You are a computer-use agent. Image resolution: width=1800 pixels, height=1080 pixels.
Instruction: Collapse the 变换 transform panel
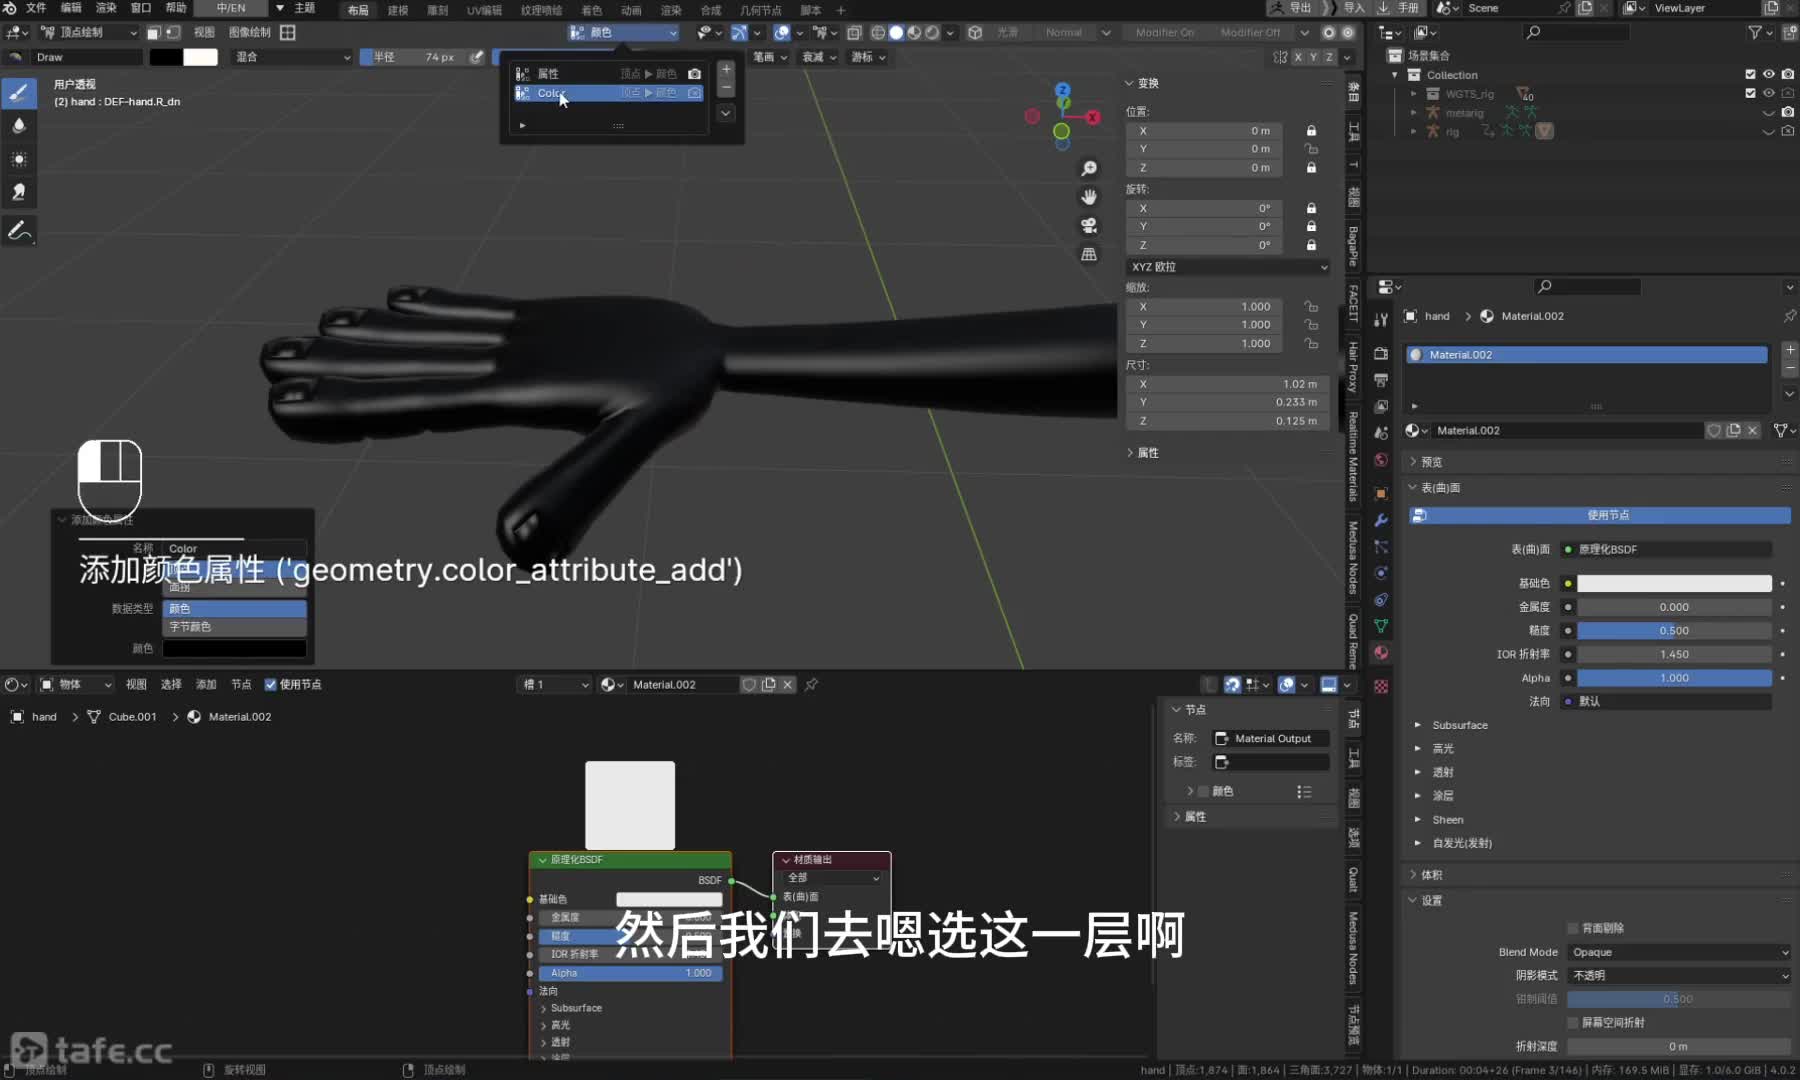click(1130, 83)
